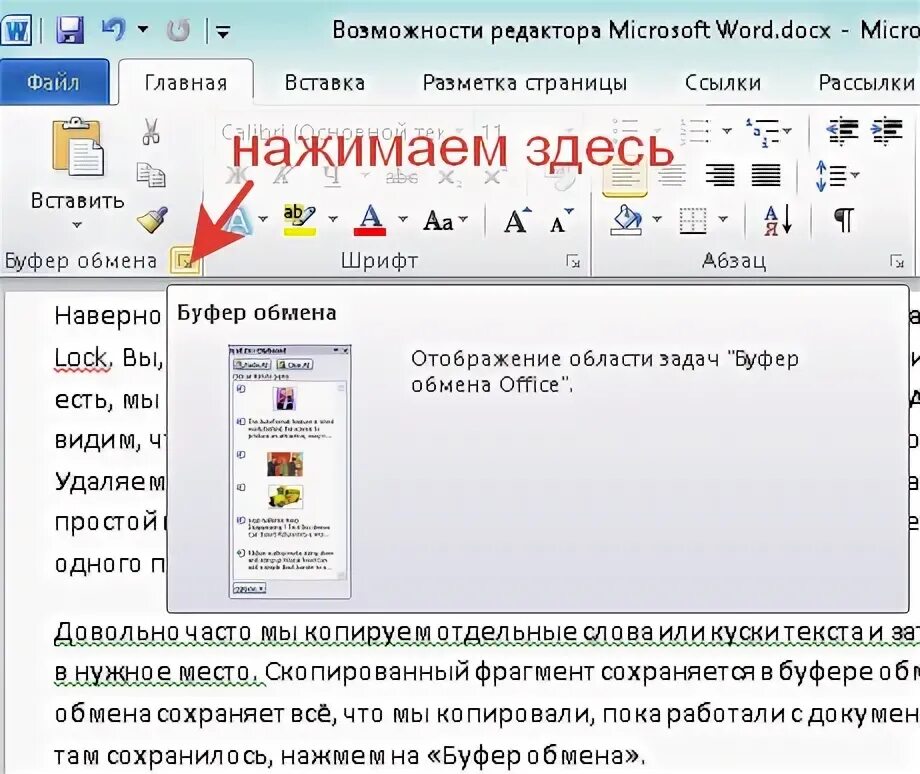Apply the red font color A button
The image size is (920, 774).
pos(370,220)
